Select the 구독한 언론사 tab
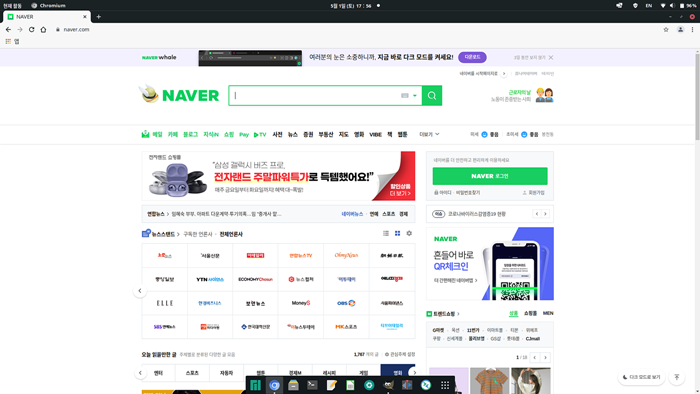Image resolution: width=700 pixels, height=394 pixels. [x=198, y=234]
